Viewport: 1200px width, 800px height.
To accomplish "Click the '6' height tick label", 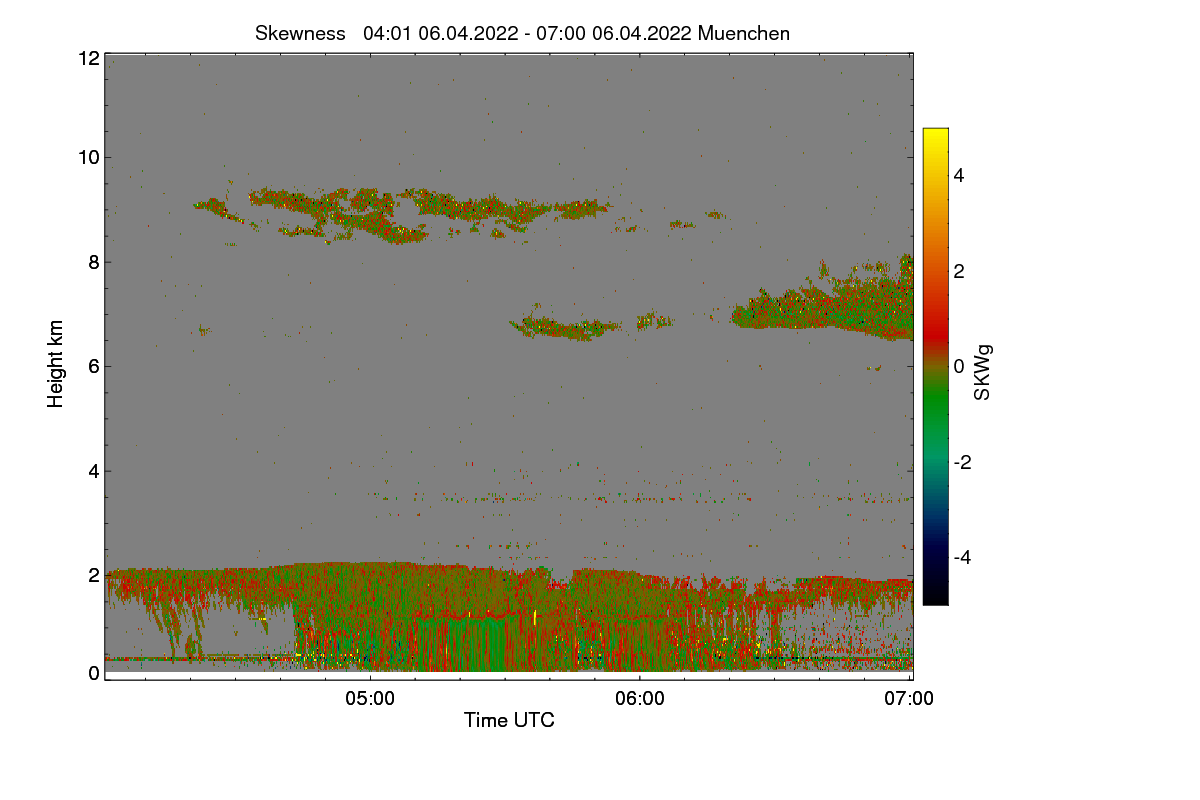I will coord(94,366).
